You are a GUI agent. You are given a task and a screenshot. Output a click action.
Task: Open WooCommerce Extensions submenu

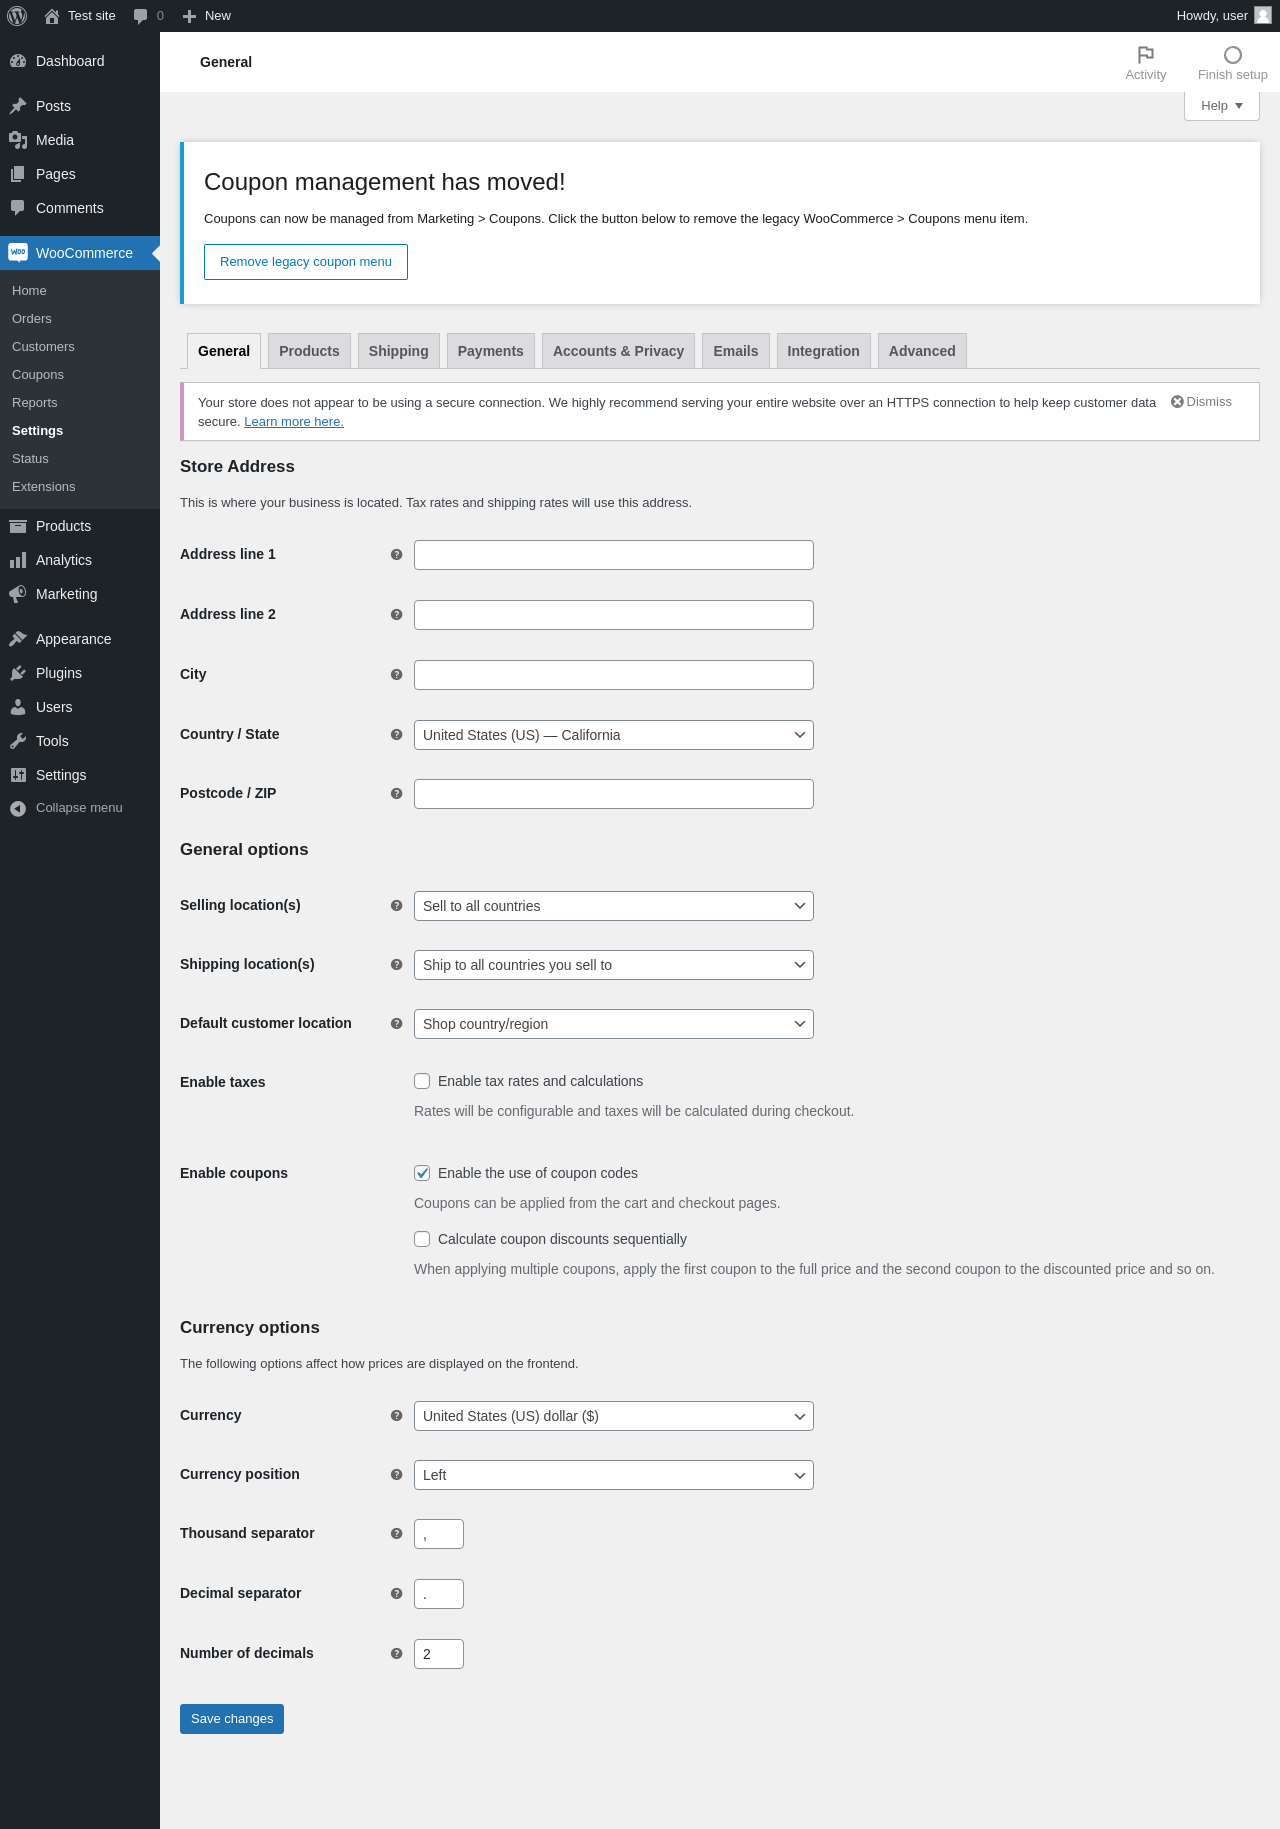click(80, 487)
